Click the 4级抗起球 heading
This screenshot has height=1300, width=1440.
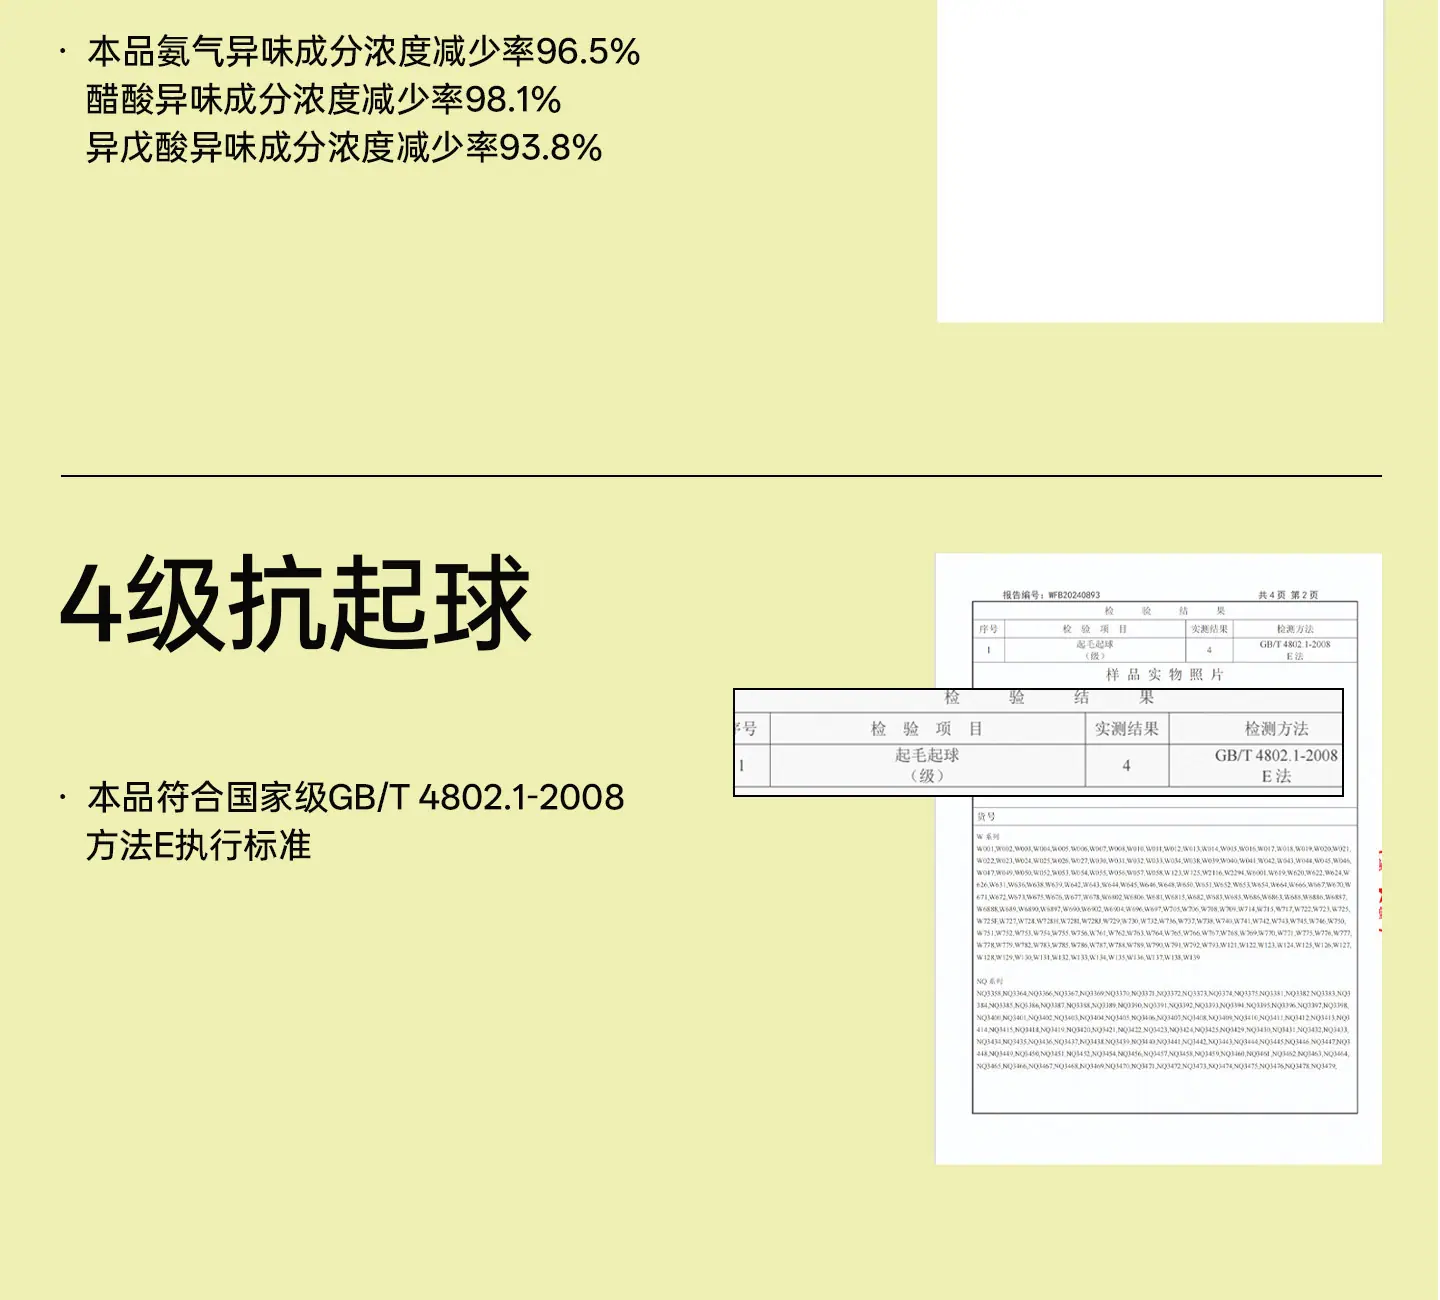[296, 603]
